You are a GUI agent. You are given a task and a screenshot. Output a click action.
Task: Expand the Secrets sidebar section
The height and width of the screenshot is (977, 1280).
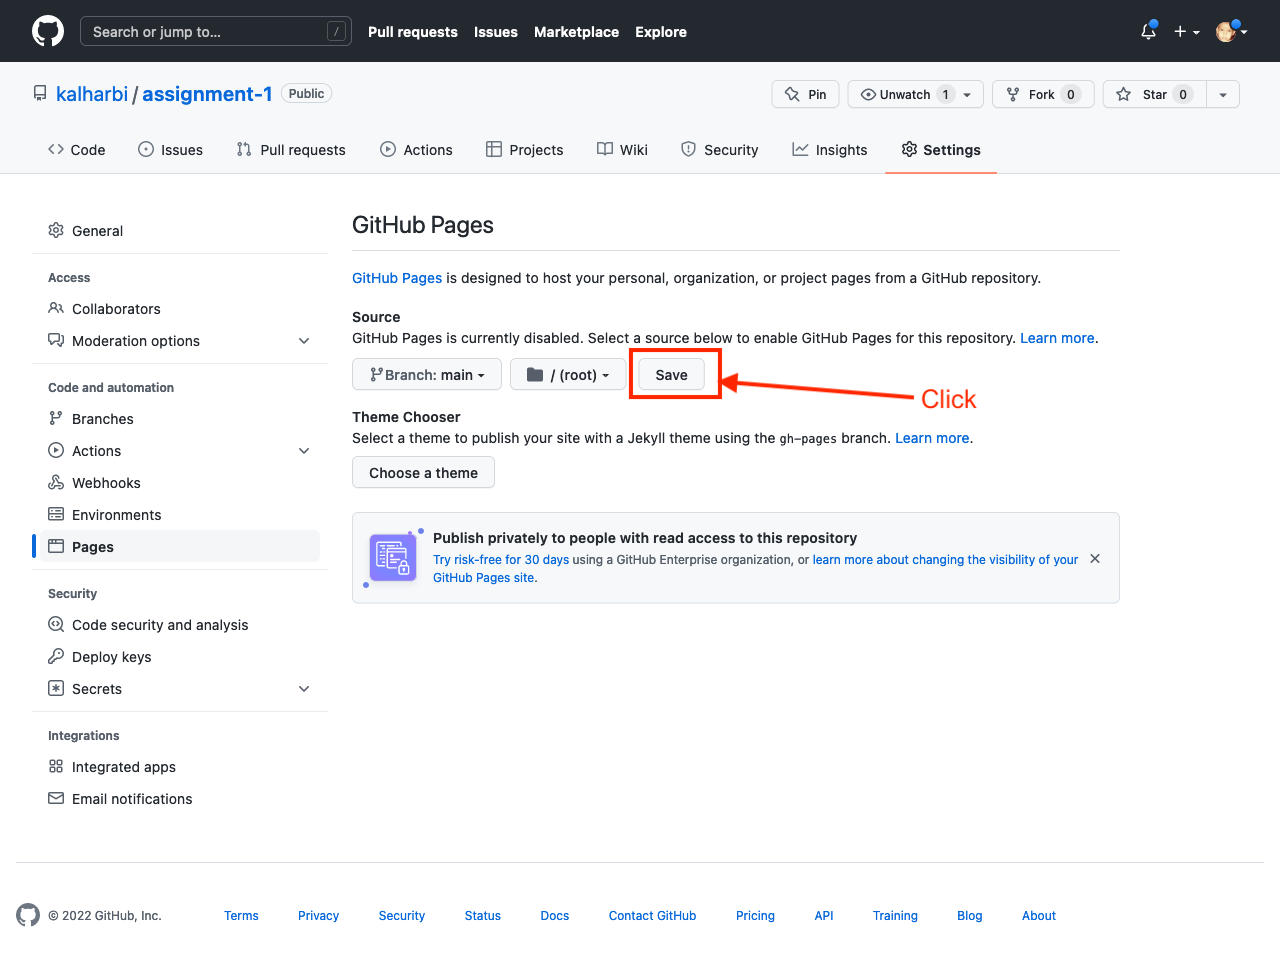pyautogui.click(x=304, y=689)
